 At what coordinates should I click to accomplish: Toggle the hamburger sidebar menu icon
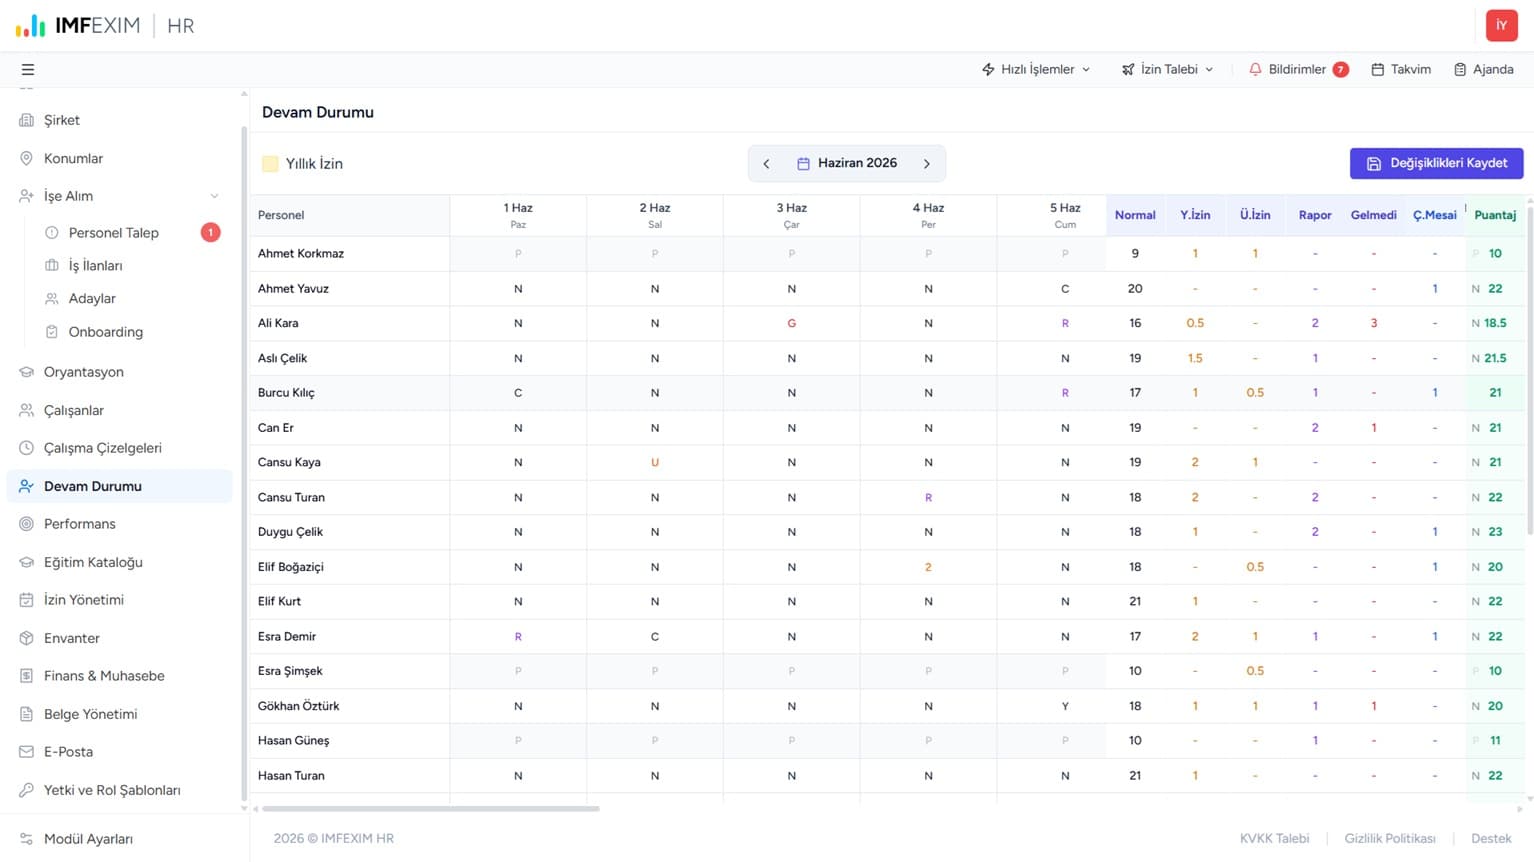pos(28,70)
